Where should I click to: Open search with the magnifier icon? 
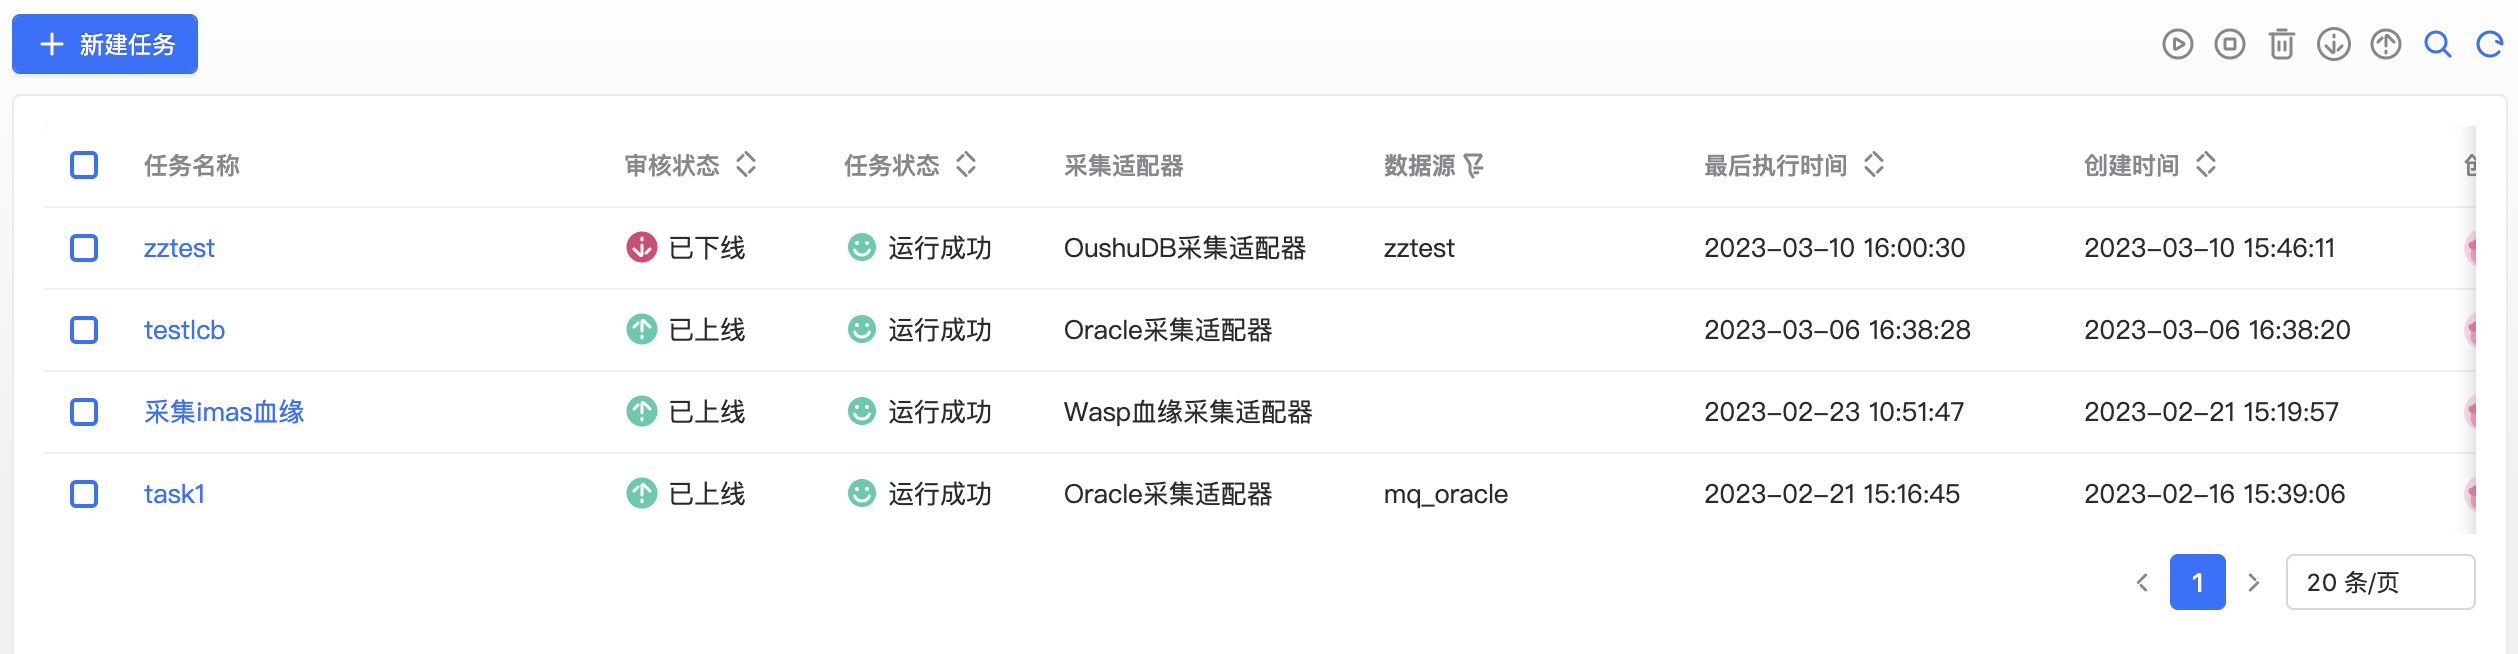(2437, 44)
